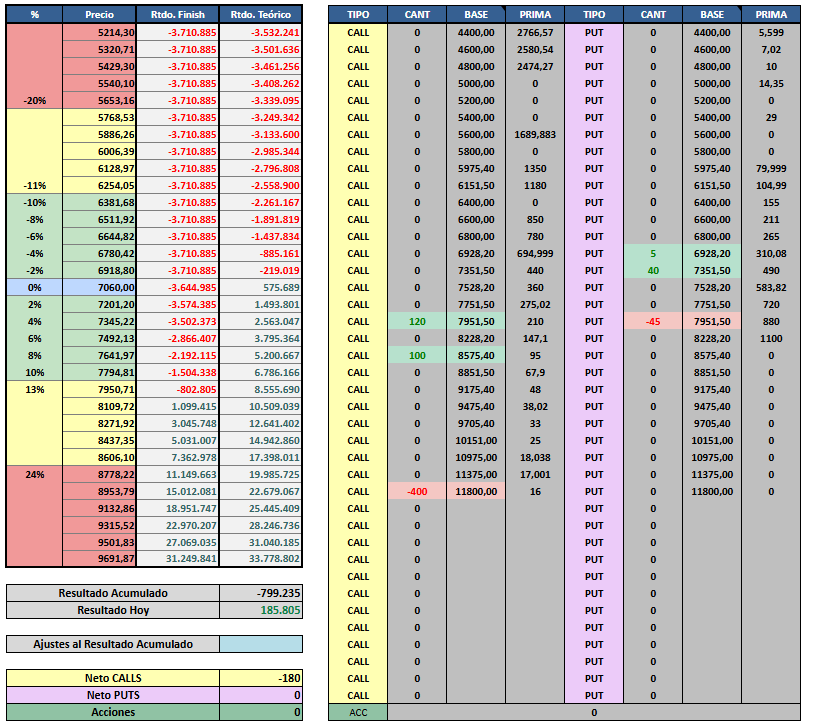The width and height of the screenshot is (813, 723).
Task: Select price cell 5214,30
Action: point(99,32)
